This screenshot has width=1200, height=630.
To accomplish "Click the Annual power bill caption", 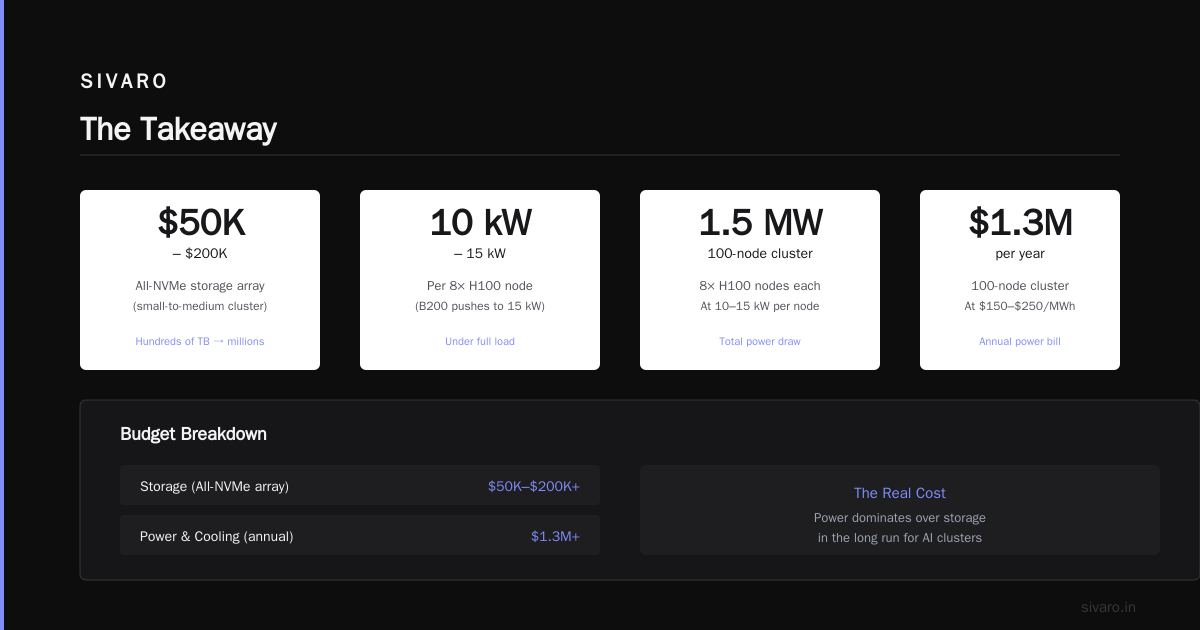I will tap(1020, 342).
